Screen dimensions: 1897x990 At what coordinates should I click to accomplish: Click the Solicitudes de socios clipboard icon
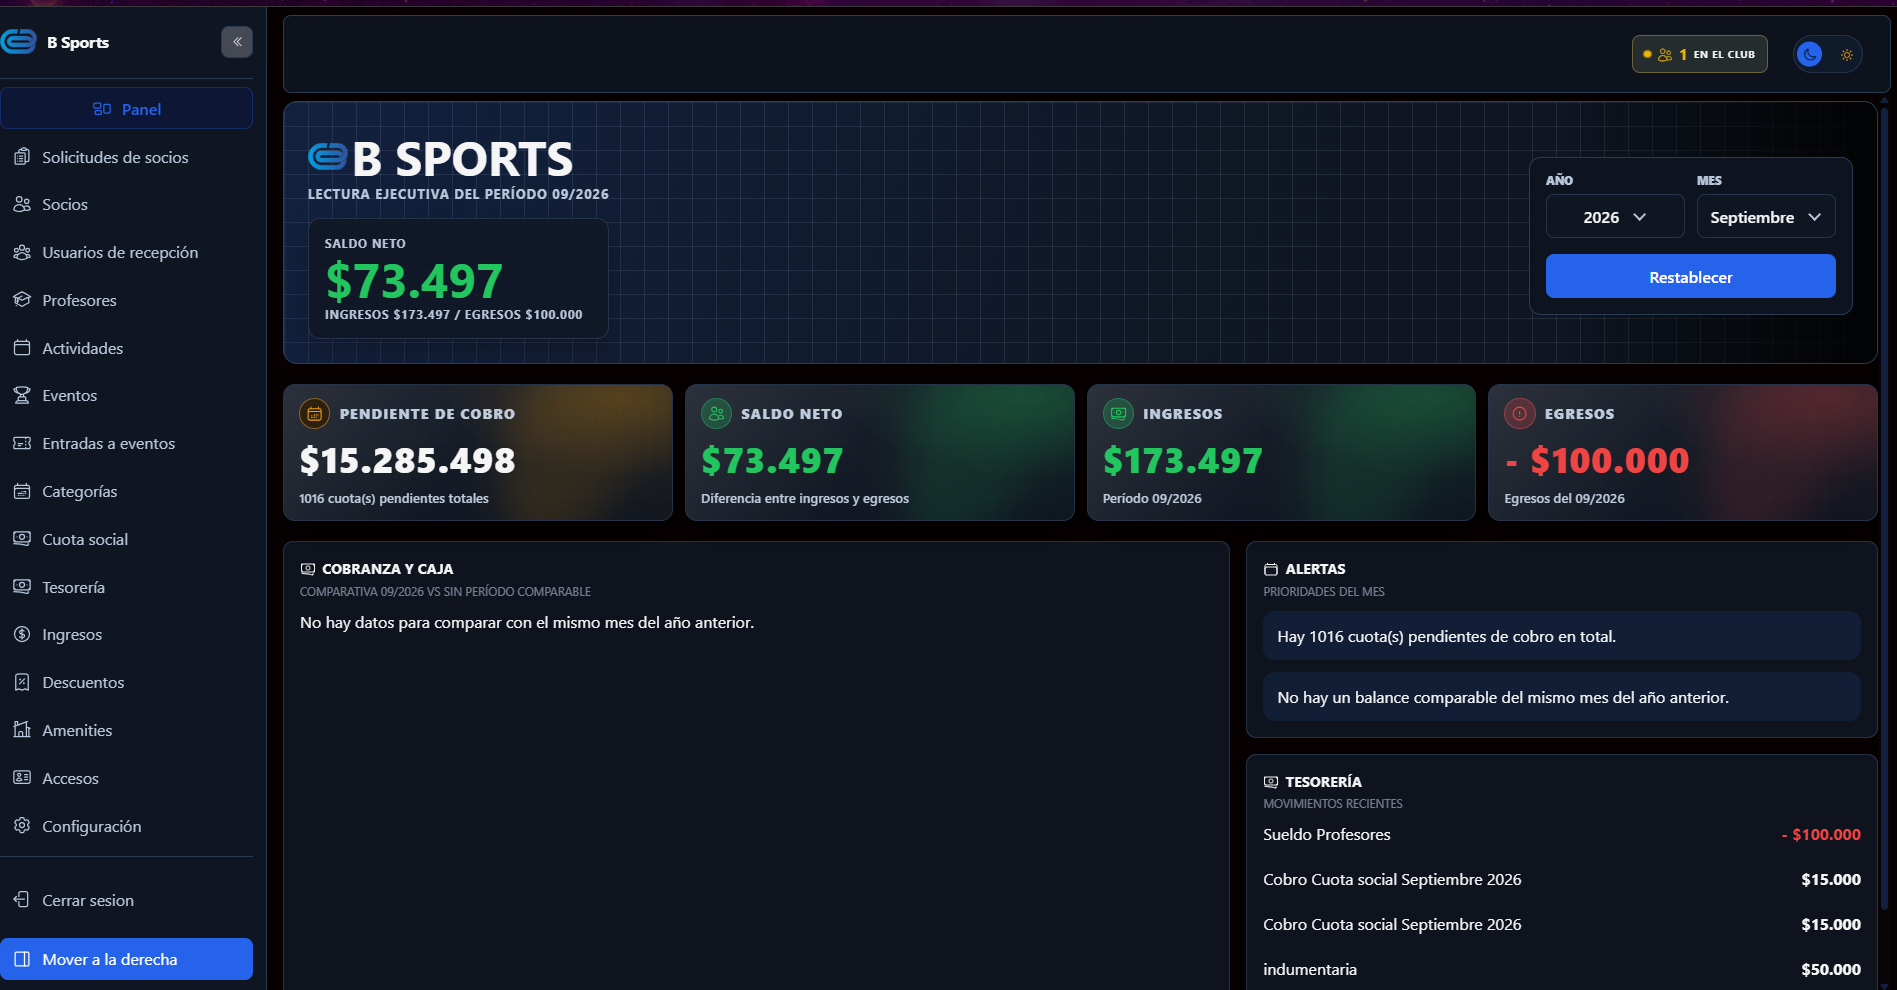pos(22,157)
